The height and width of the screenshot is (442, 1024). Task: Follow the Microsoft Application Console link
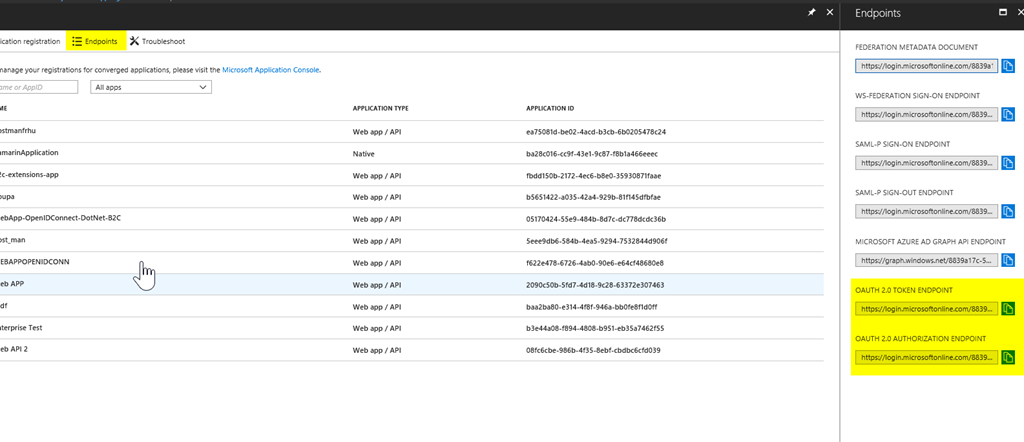270,69
